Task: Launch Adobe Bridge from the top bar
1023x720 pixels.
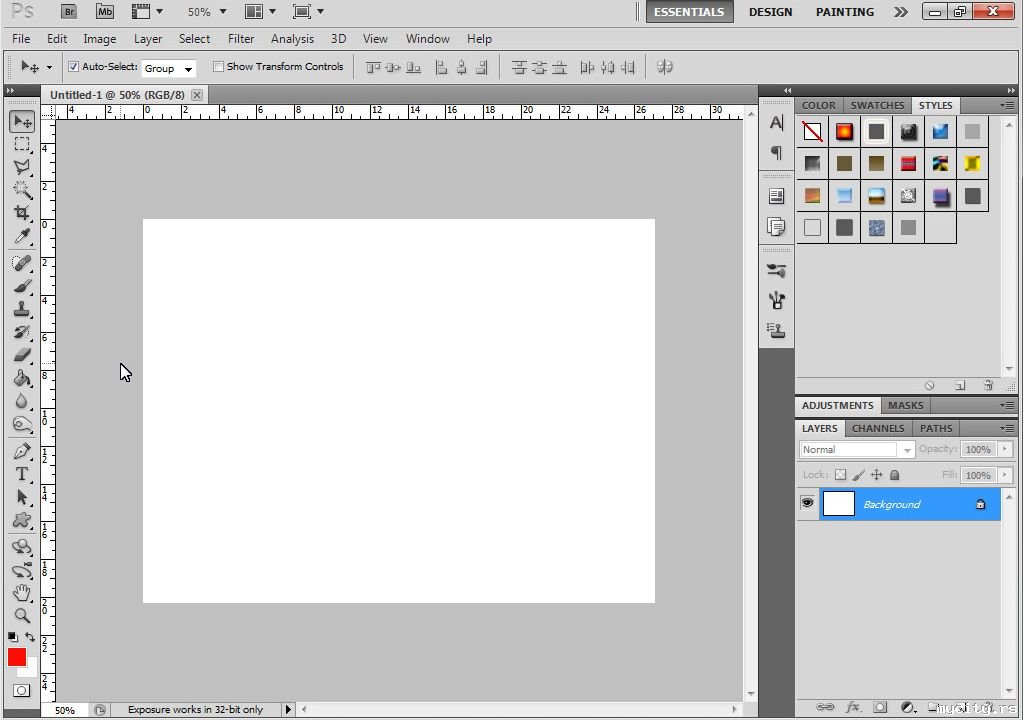Action: [68, 12]
